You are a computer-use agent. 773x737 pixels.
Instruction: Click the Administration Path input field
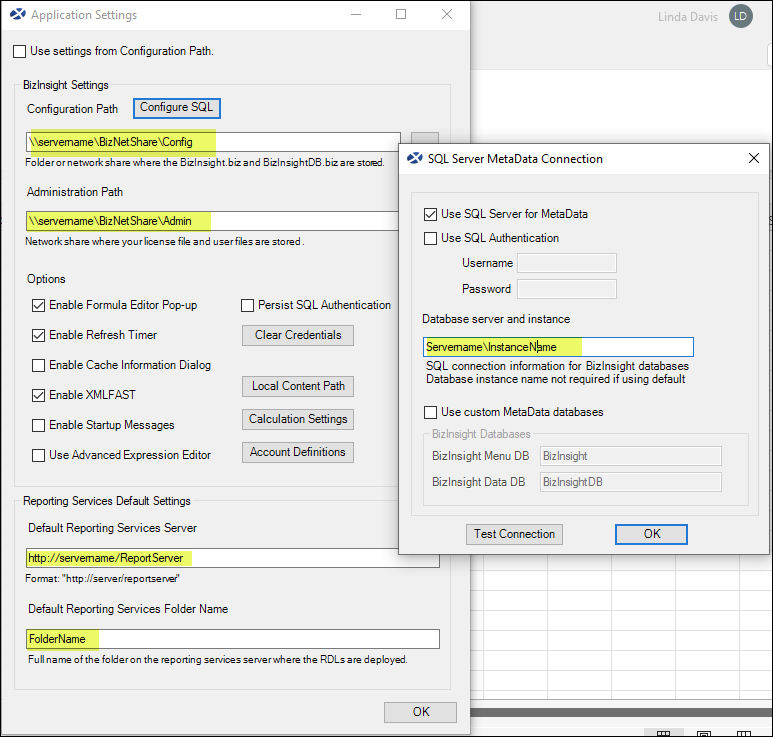point(212,221)
